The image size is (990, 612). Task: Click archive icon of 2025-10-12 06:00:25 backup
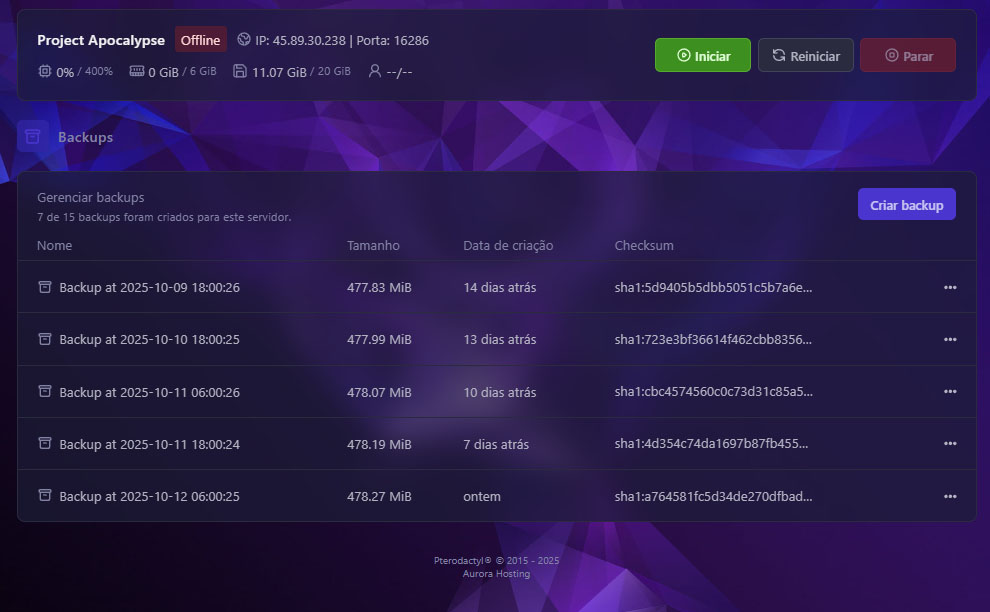[x=45, y=496]
